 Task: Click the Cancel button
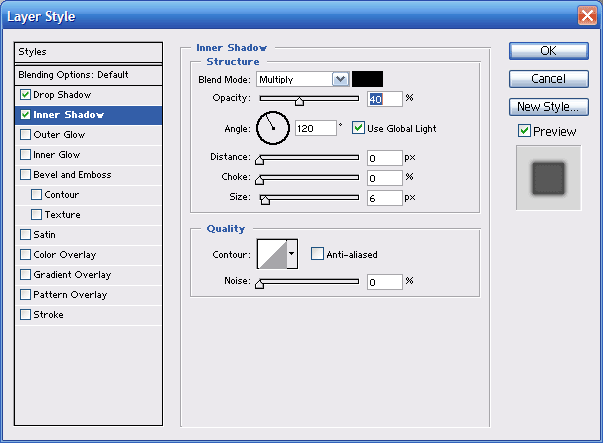pos(548,78)
